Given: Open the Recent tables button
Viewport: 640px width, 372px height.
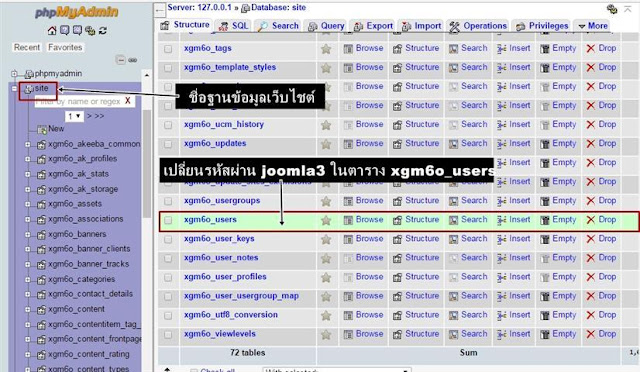Looking at the screenshot, I should (27, 47).
